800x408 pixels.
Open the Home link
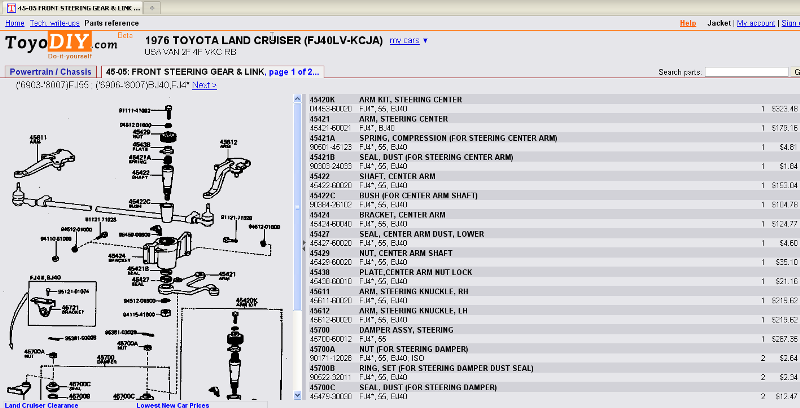[13, 22]
